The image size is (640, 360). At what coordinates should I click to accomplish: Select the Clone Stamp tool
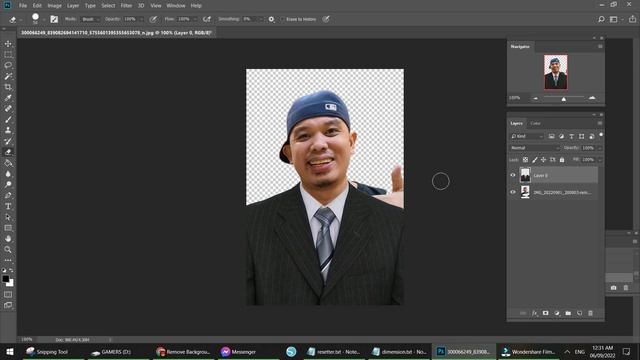8,130
